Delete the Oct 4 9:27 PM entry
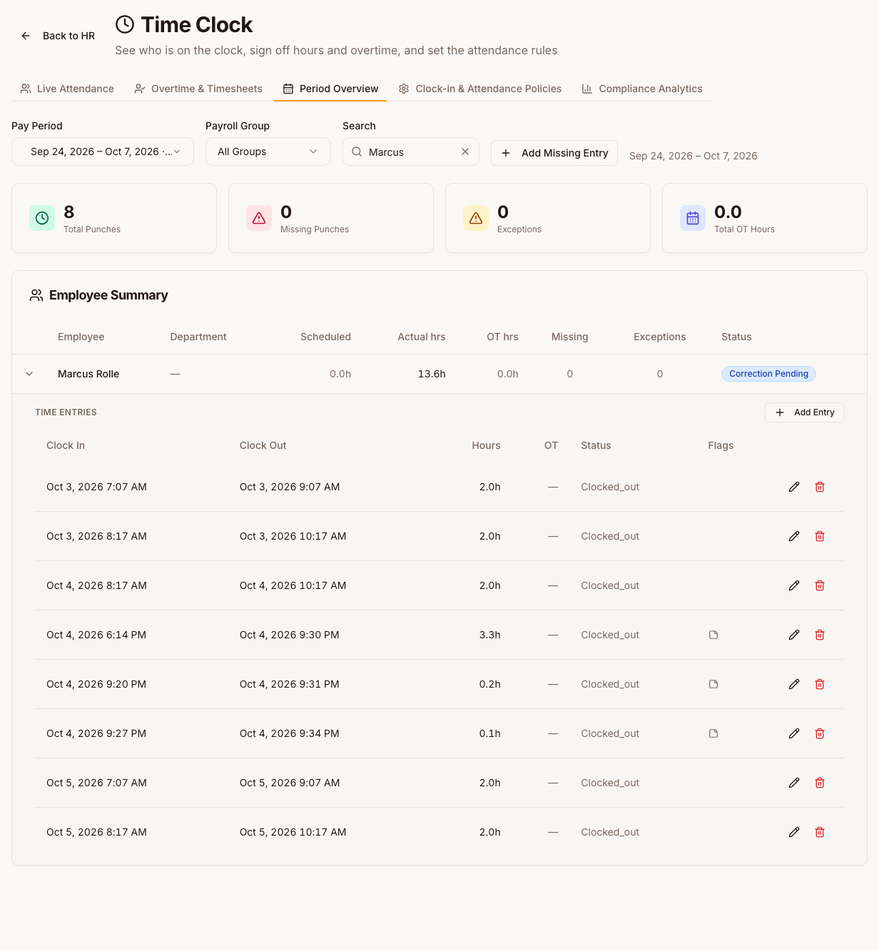Image resolution: width=879 pixels, height=950 pixels. coord(820,734)
